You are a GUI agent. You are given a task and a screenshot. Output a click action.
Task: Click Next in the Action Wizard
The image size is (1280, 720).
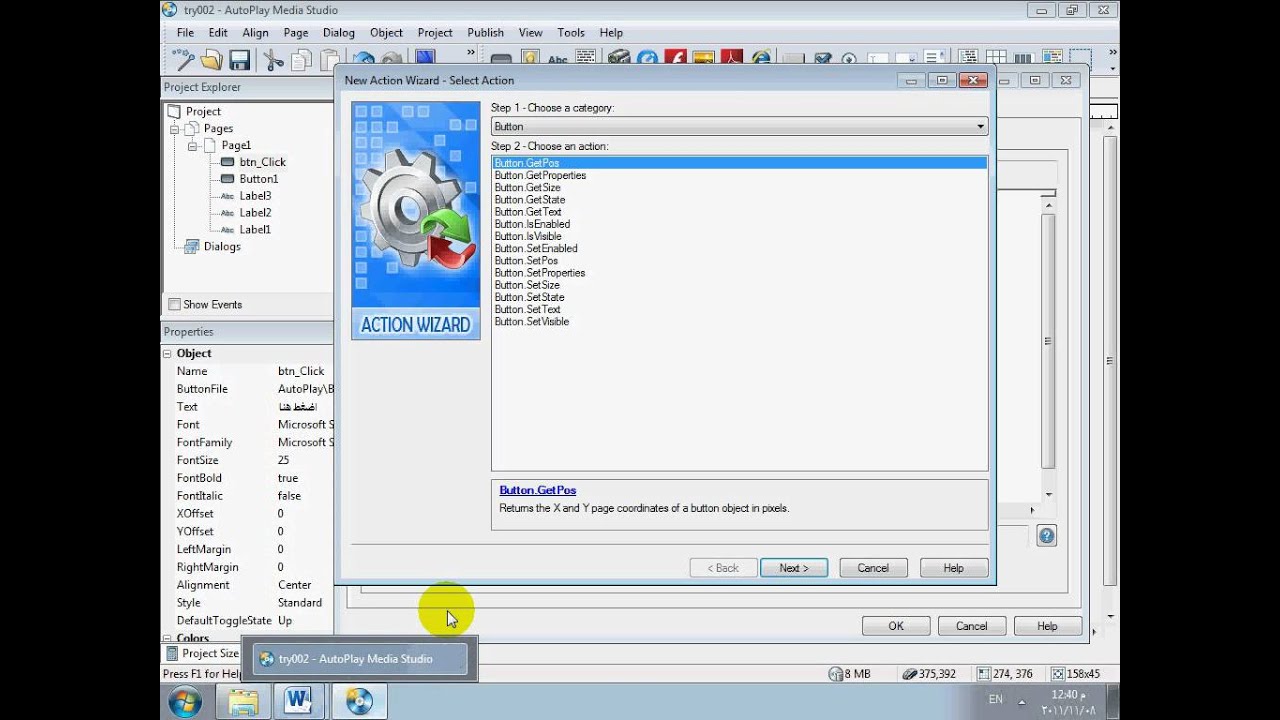(x=794, y=568)
